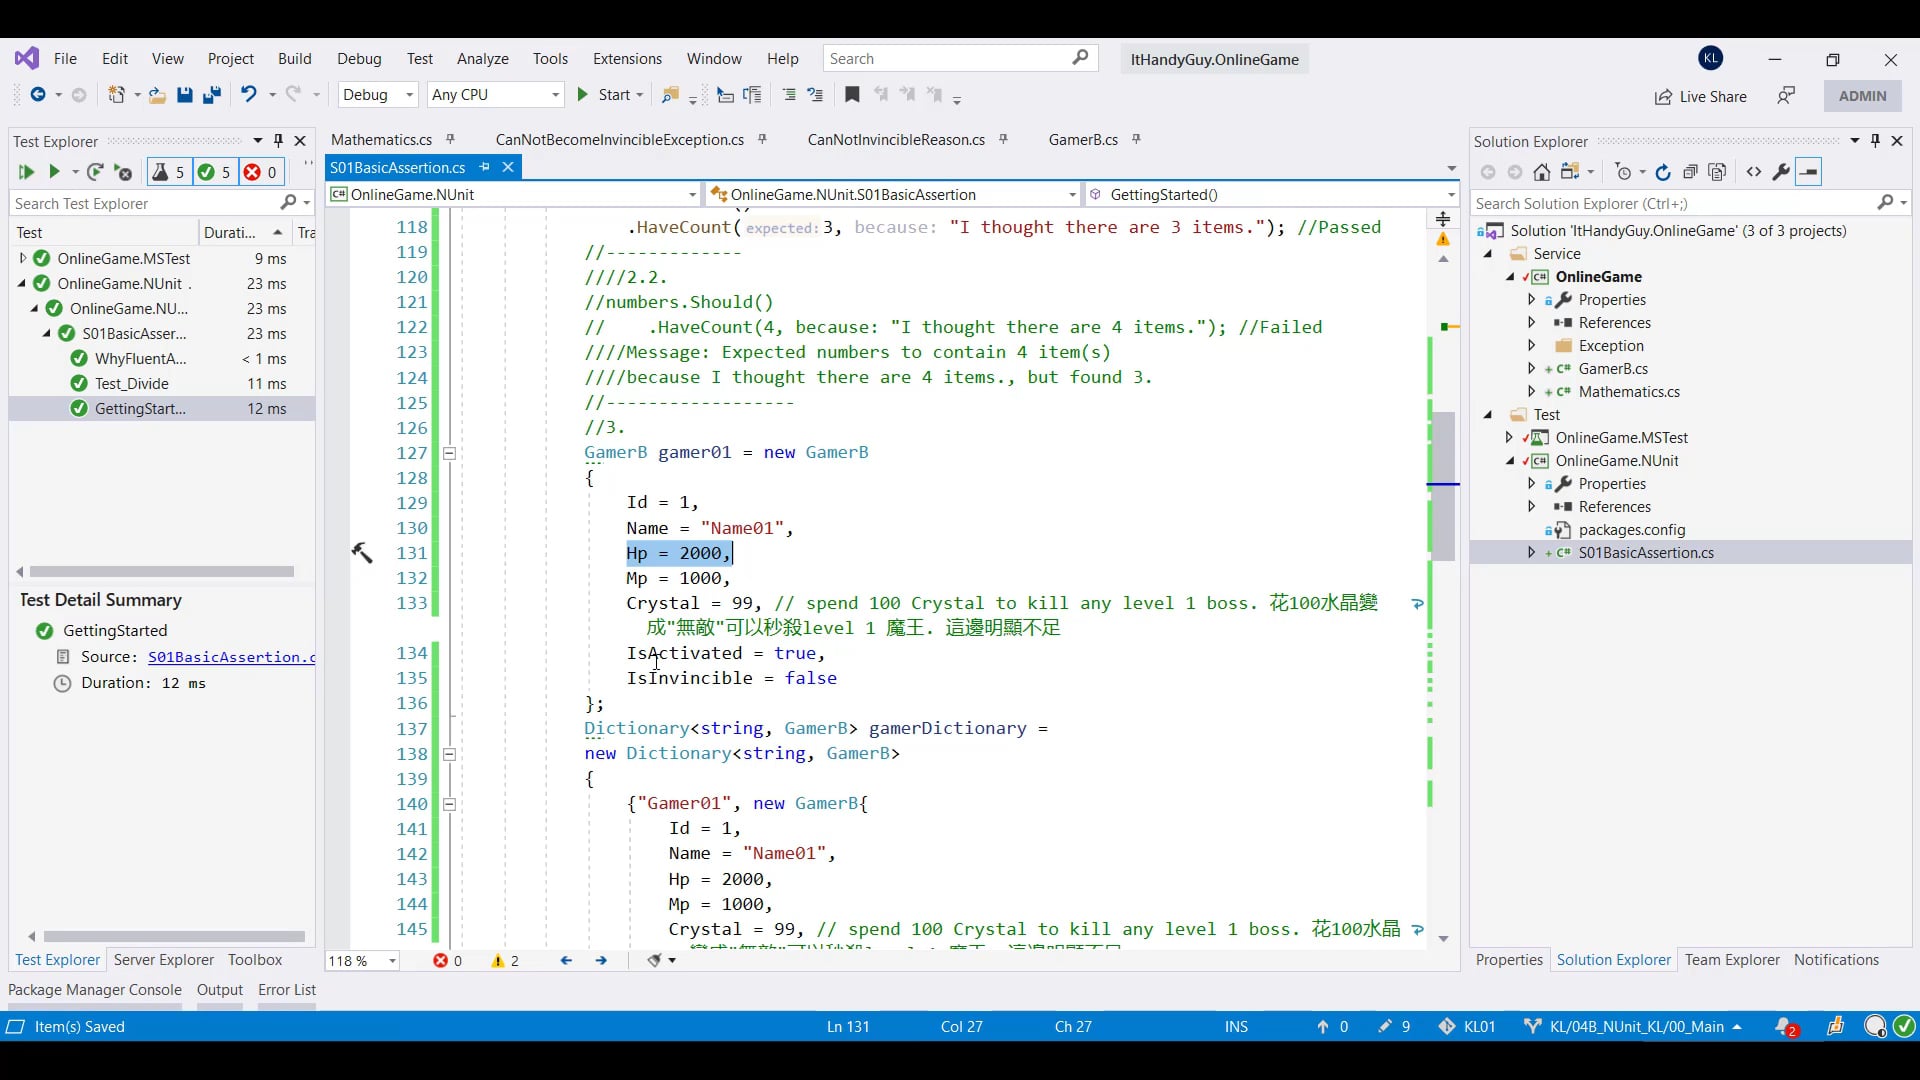Open Properties wrench icon in Solution Explorer
The image size is (1920, 1080).
pyautogui.click(x=1781, y=172)
